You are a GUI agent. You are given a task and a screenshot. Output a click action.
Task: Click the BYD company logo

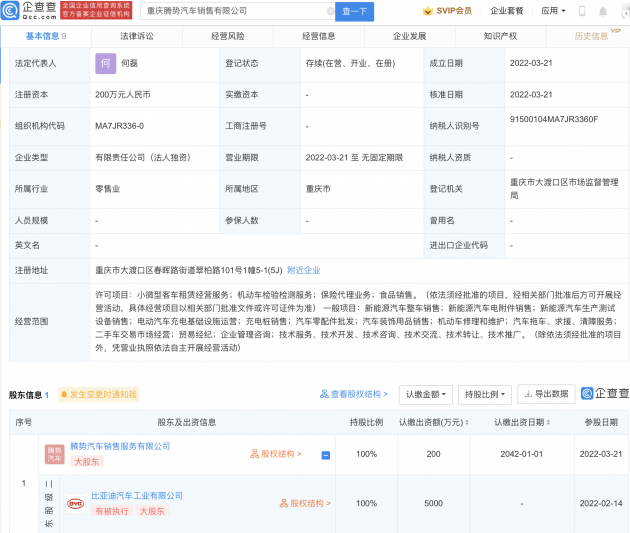point(76,503)
